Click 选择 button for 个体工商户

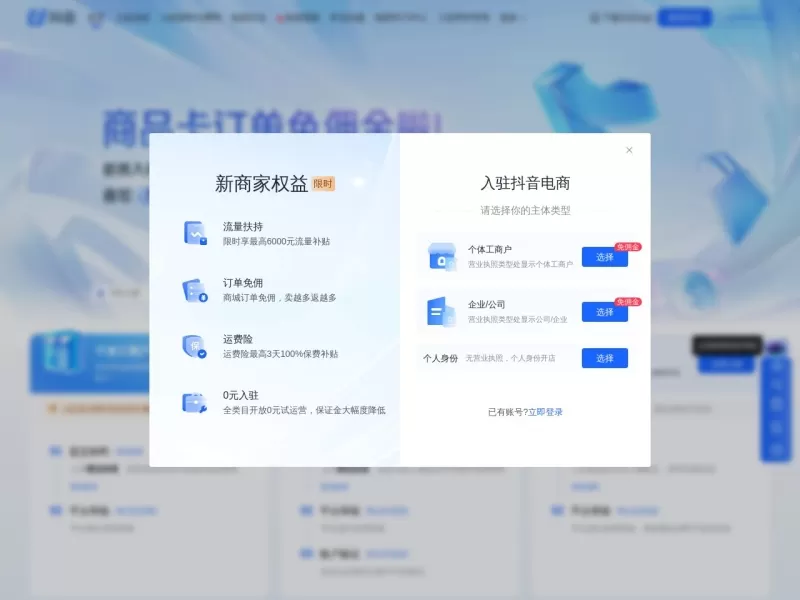(604, 256)
